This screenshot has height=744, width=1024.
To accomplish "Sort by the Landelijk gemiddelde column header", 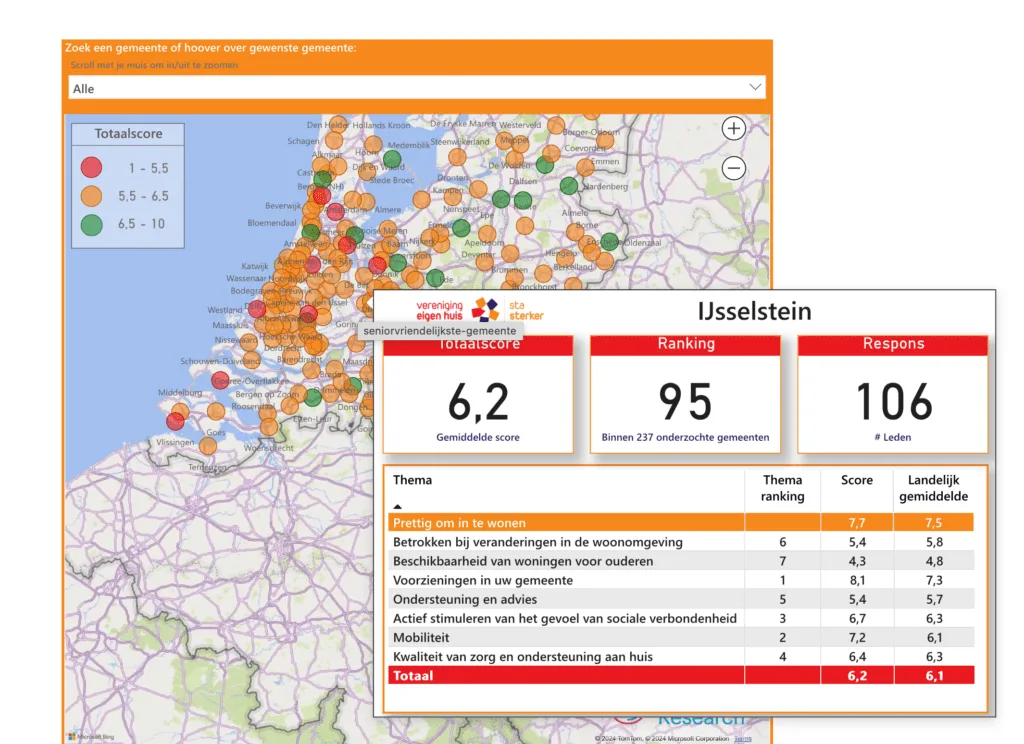I will (933, 488).
